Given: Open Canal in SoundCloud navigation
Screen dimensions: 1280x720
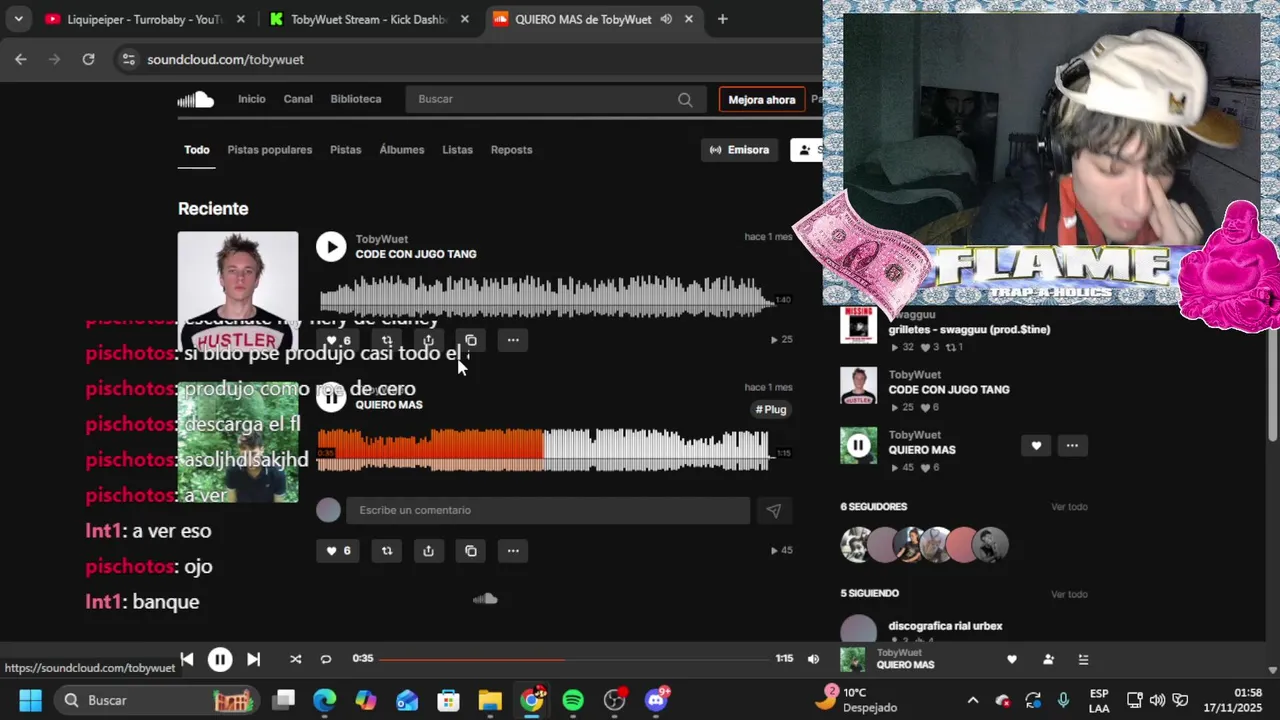Looking at the screenshot, I should click(298, 99).
